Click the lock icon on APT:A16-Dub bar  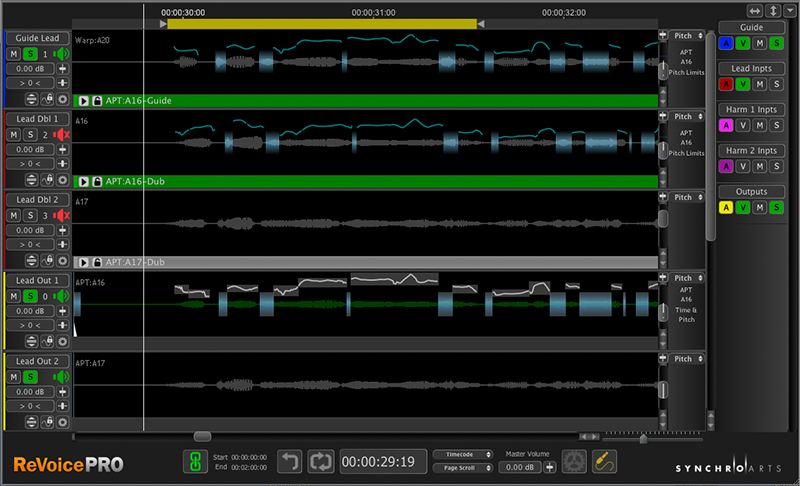click(96, 182)
